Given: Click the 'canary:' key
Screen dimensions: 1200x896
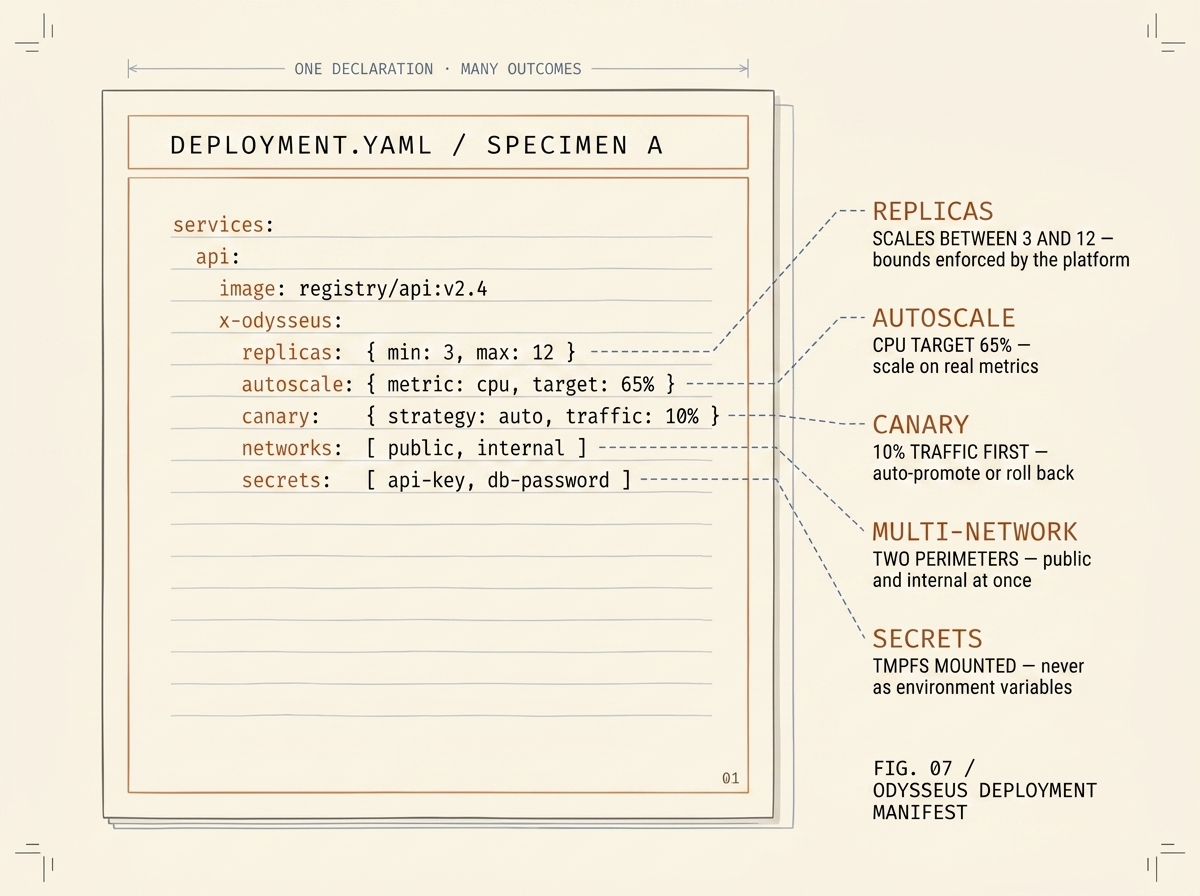Looking at the screenshot, I should (281, 417).
